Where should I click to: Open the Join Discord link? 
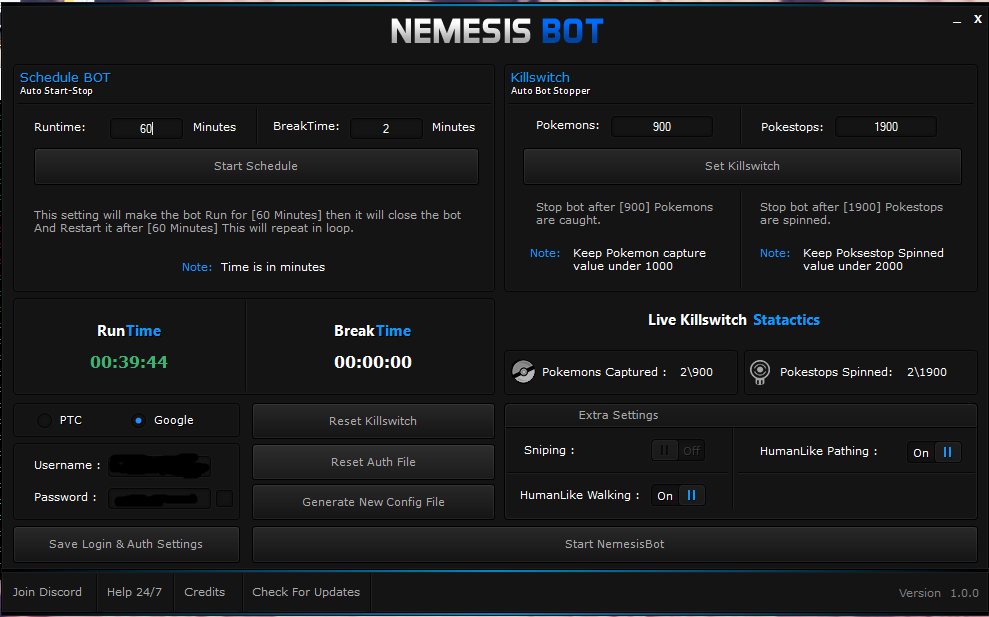click(47, 592)
